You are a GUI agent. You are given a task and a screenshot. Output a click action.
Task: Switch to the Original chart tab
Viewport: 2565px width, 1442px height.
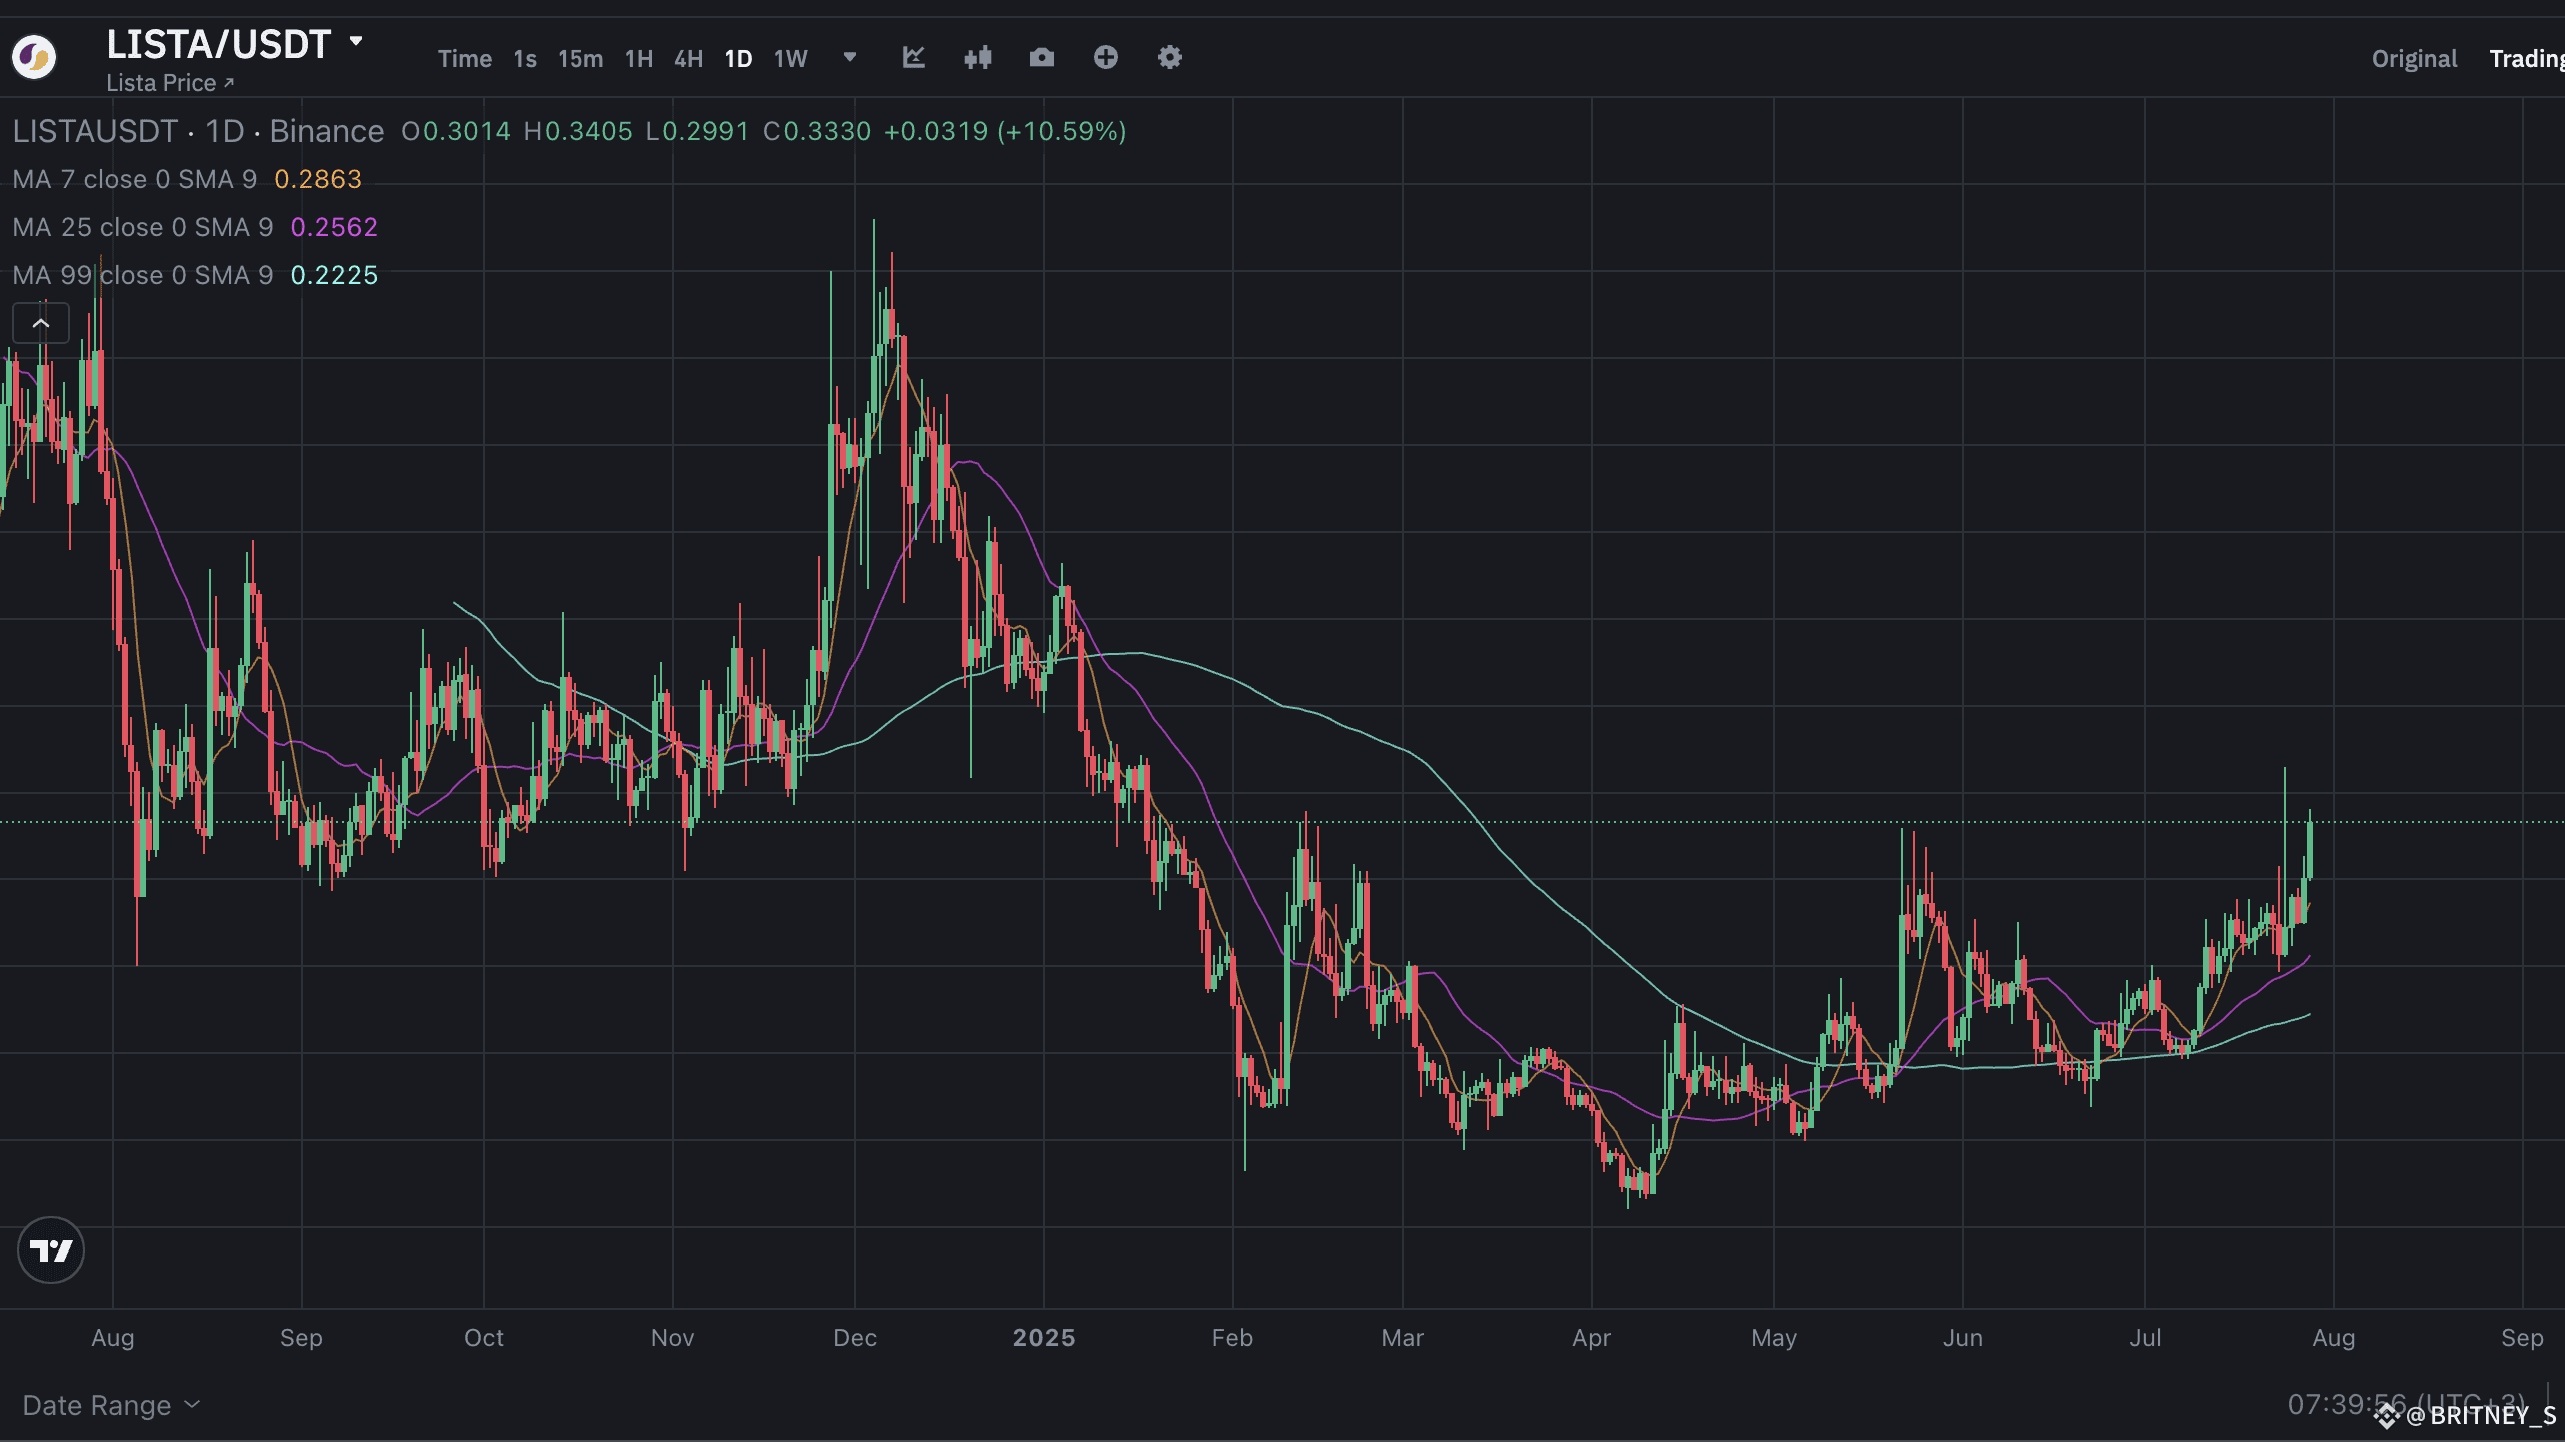2413,59
